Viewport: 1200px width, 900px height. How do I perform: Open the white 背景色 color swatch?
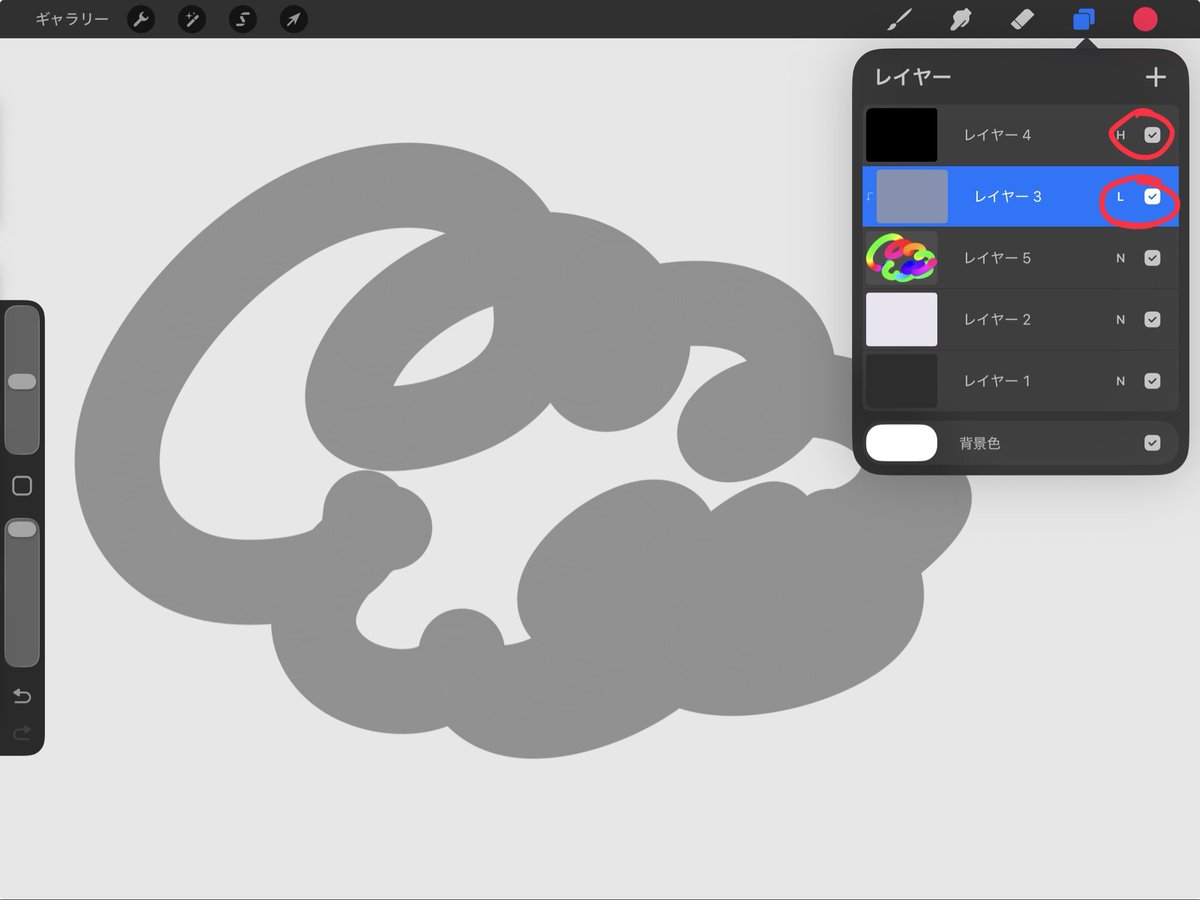pos(901,442)
